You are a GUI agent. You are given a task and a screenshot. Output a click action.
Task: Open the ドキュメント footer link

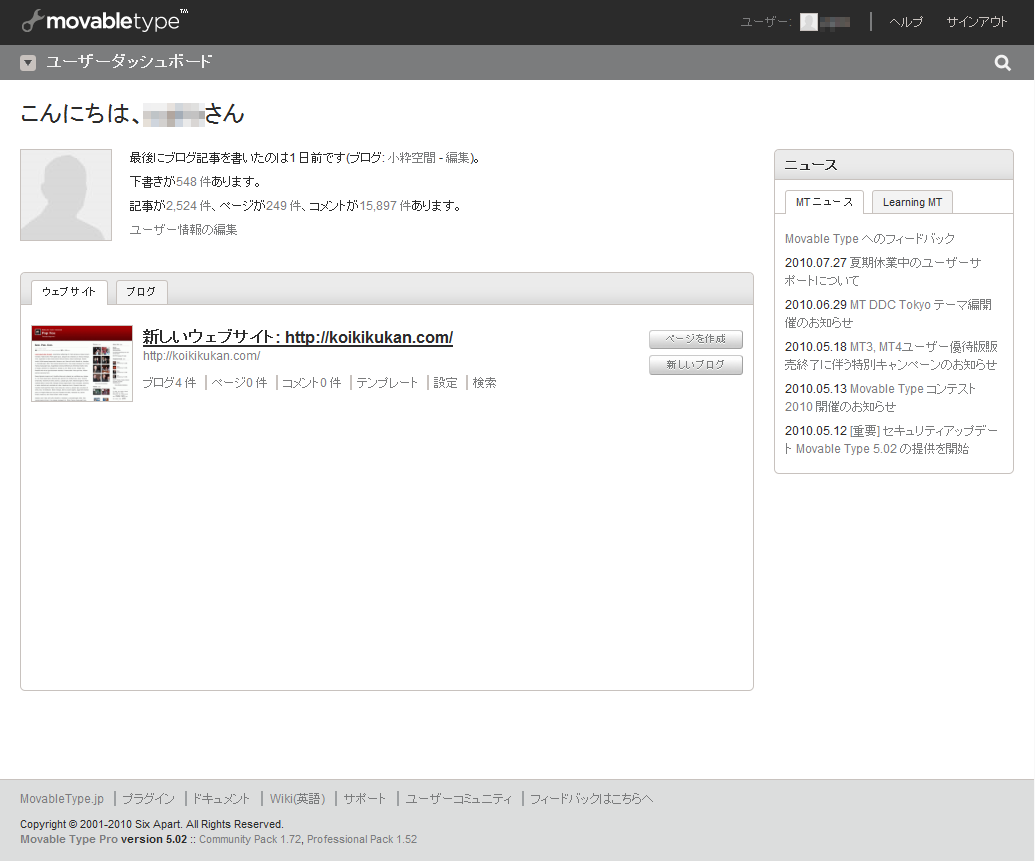click(x=221, y=799)
